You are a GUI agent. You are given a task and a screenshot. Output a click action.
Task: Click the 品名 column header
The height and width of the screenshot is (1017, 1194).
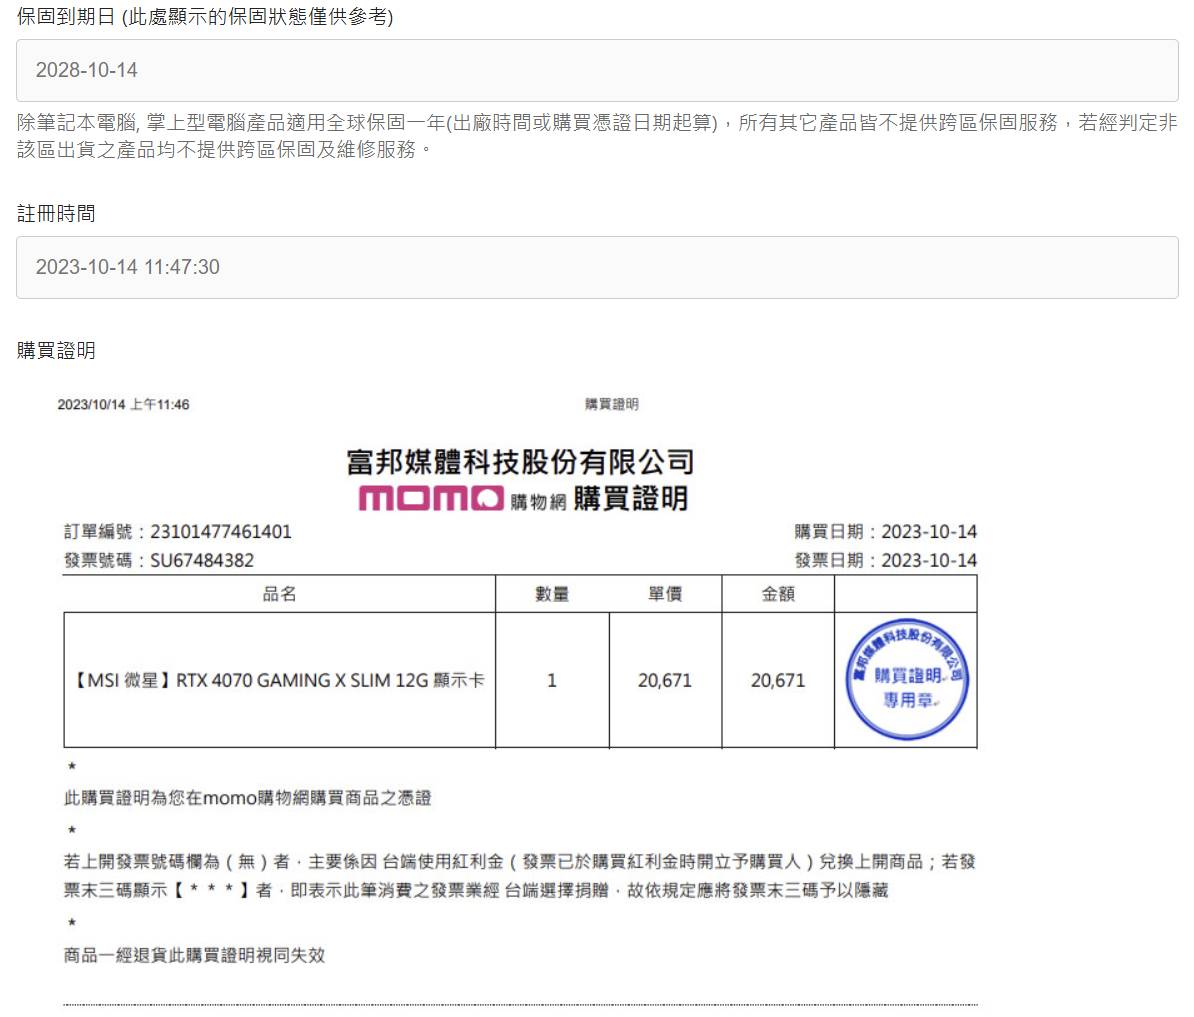click(x=279, y=594)
